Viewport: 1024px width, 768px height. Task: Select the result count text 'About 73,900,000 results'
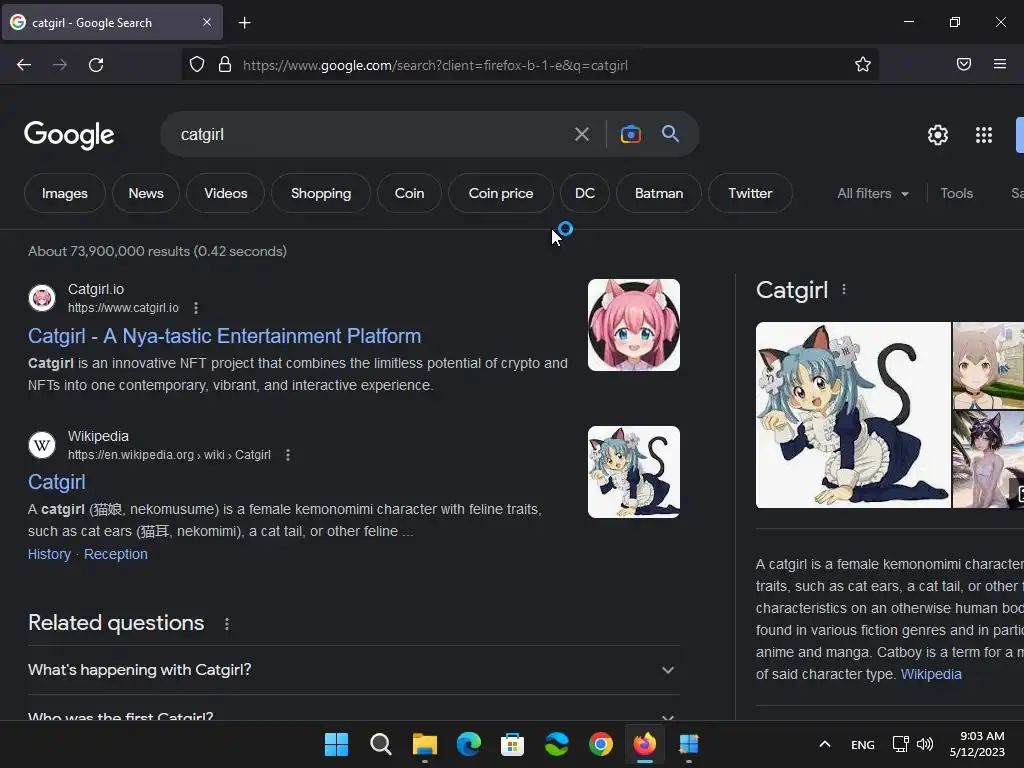[x=109, y=251]
